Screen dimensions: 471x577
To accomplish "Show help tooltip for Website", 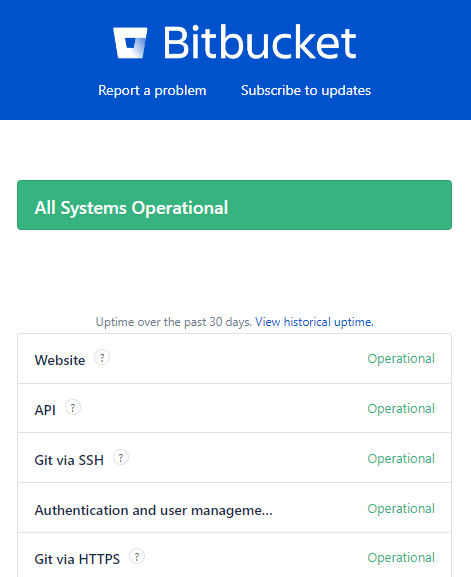I will pyautogui.click(x=102, y=357).
